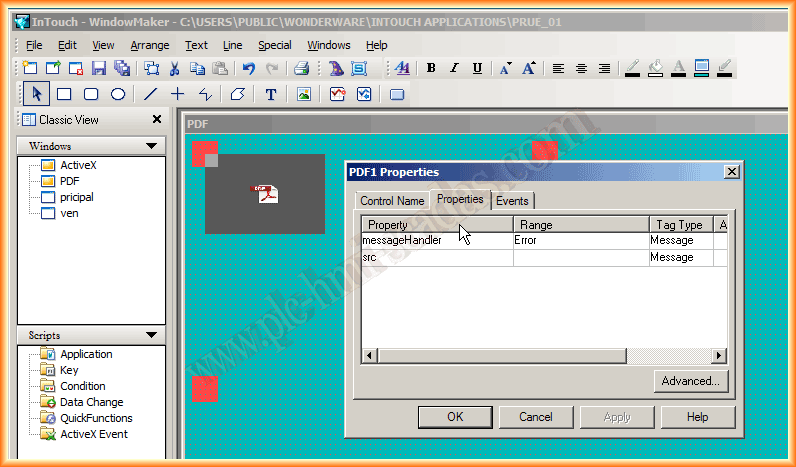796x467 pixels.
Task: Toggle Italic text formatting
Action: (x=454, y=68)
